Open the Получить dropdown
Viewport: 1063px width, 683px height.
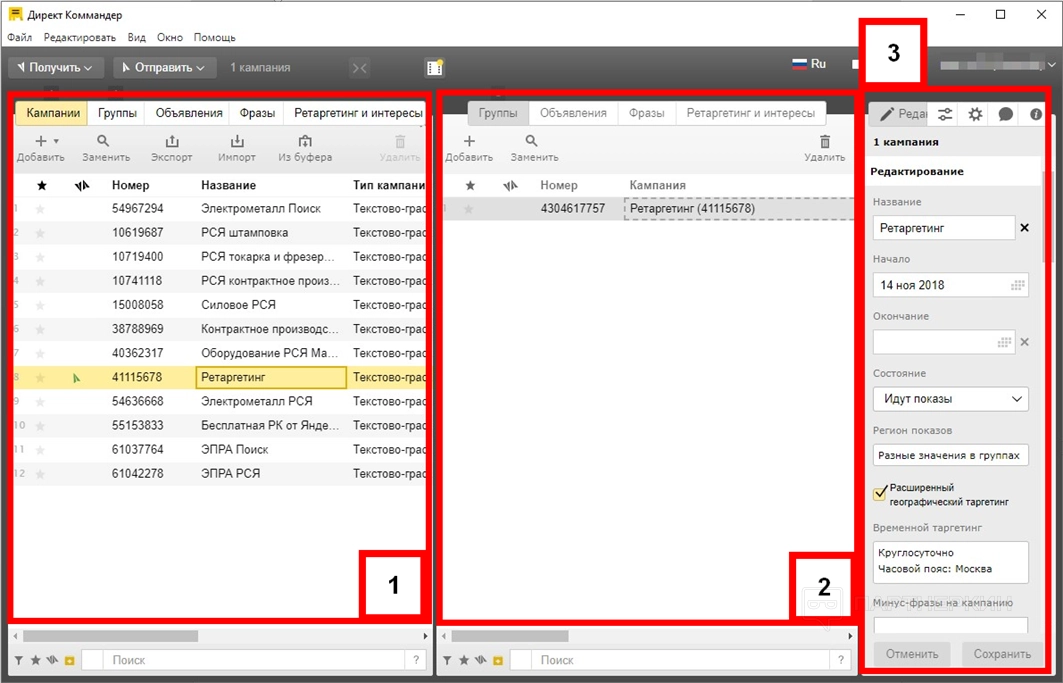pyautogui.click(x=56, y=68)
